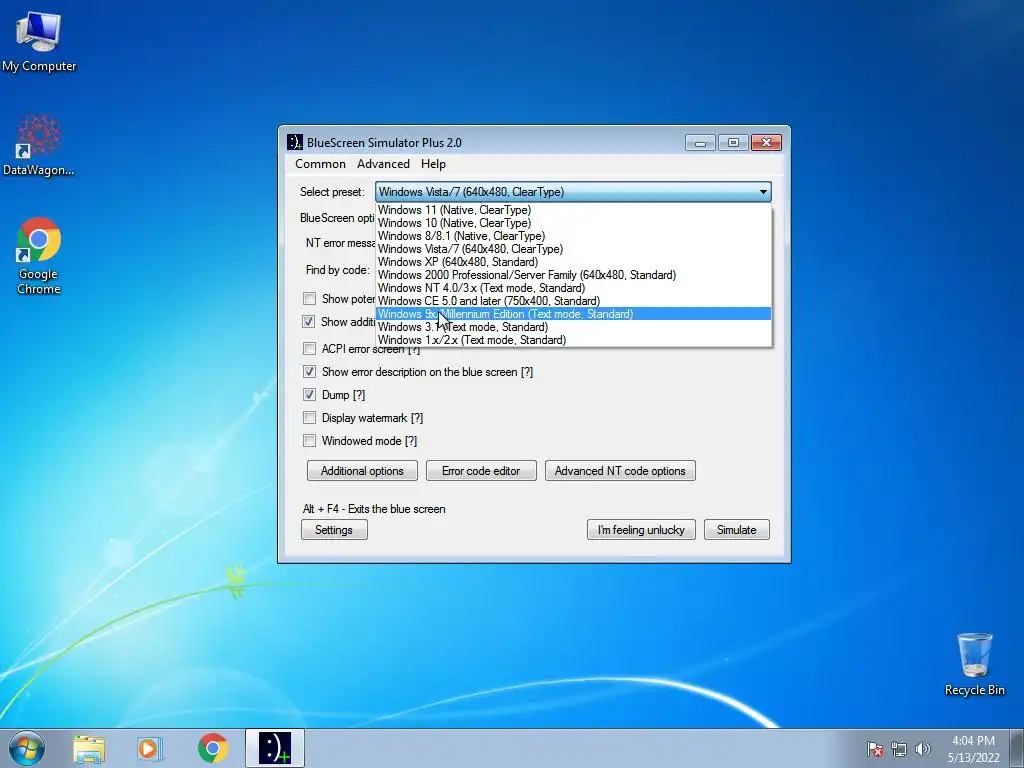
Task: Open My Computer desktop icon
Action: [x=39, y=41]
